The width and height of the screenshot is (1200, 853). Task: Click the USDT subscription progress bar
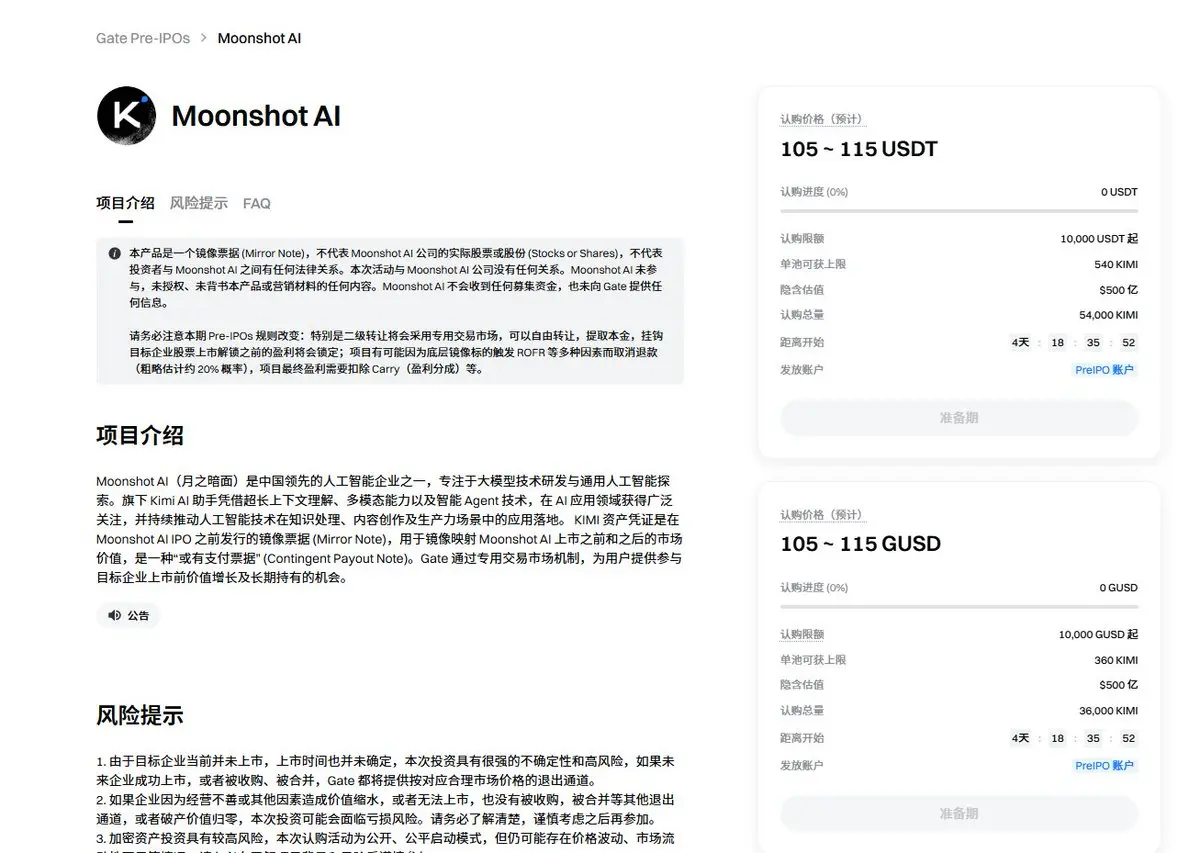959,211
